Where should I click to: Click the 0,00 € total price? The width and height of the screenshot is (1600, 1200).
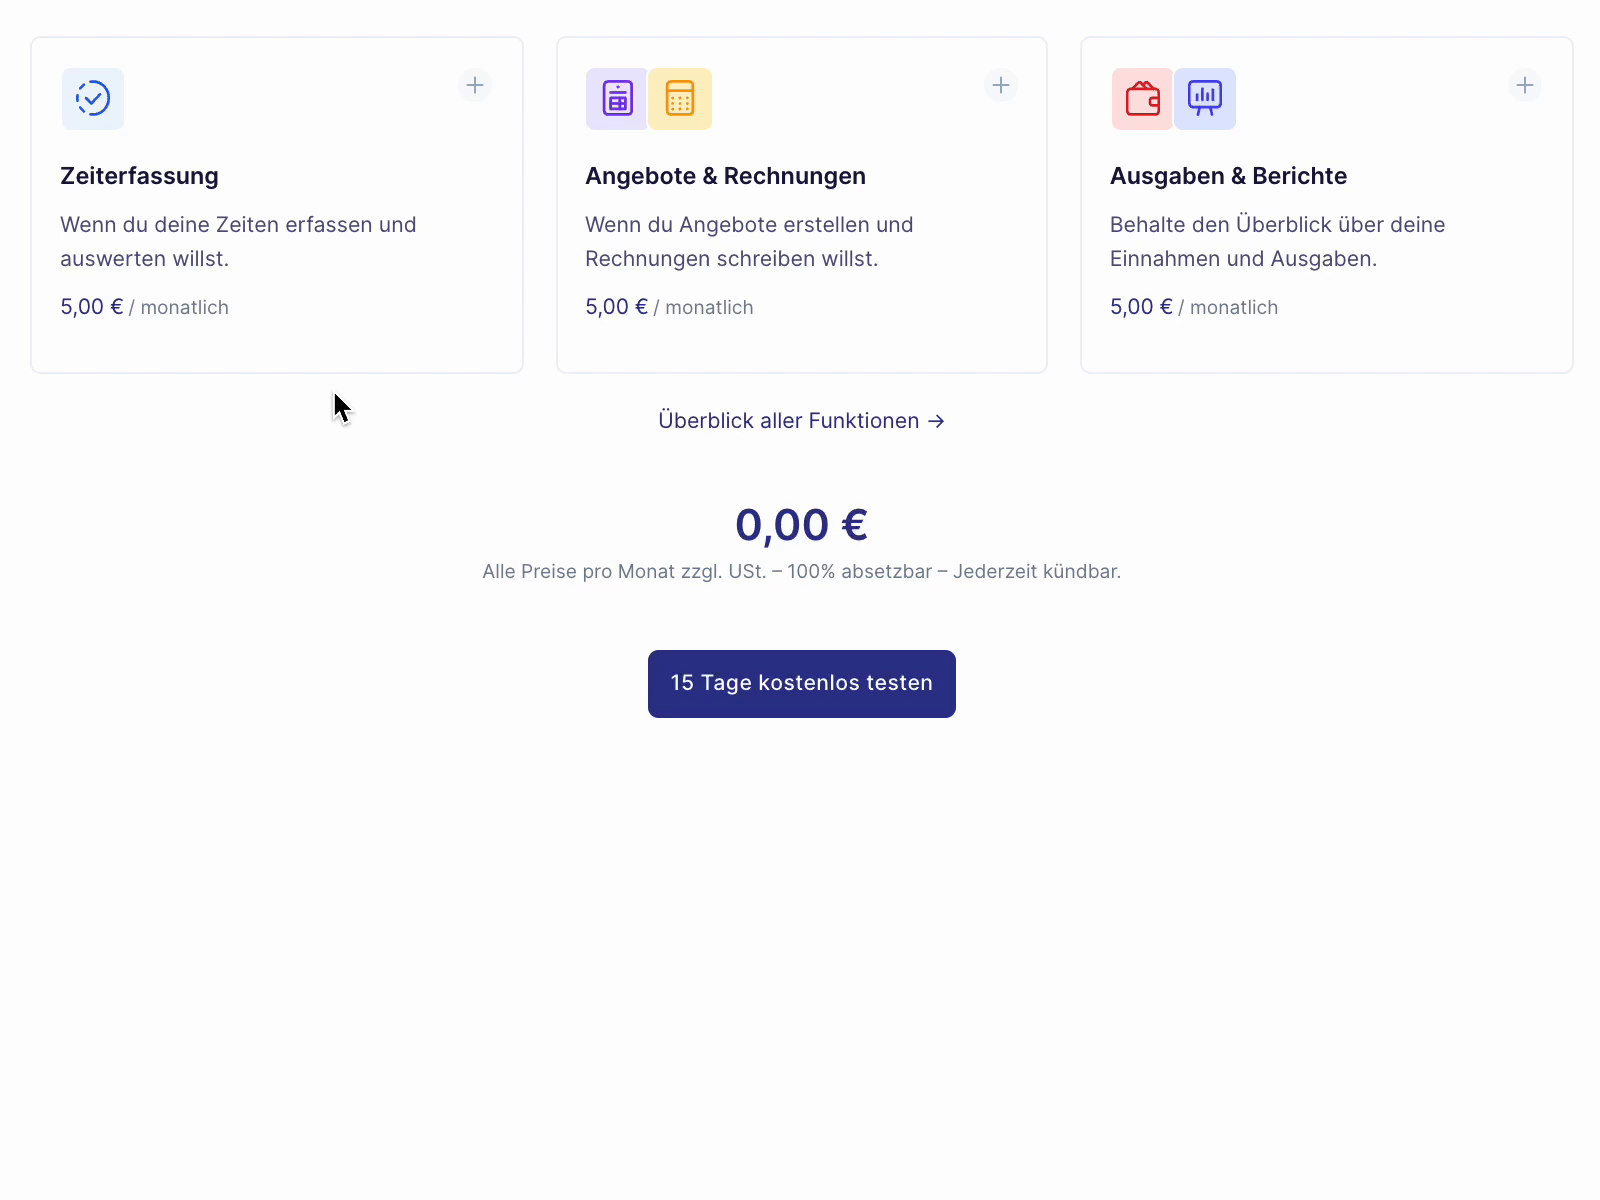pos(801,525)
